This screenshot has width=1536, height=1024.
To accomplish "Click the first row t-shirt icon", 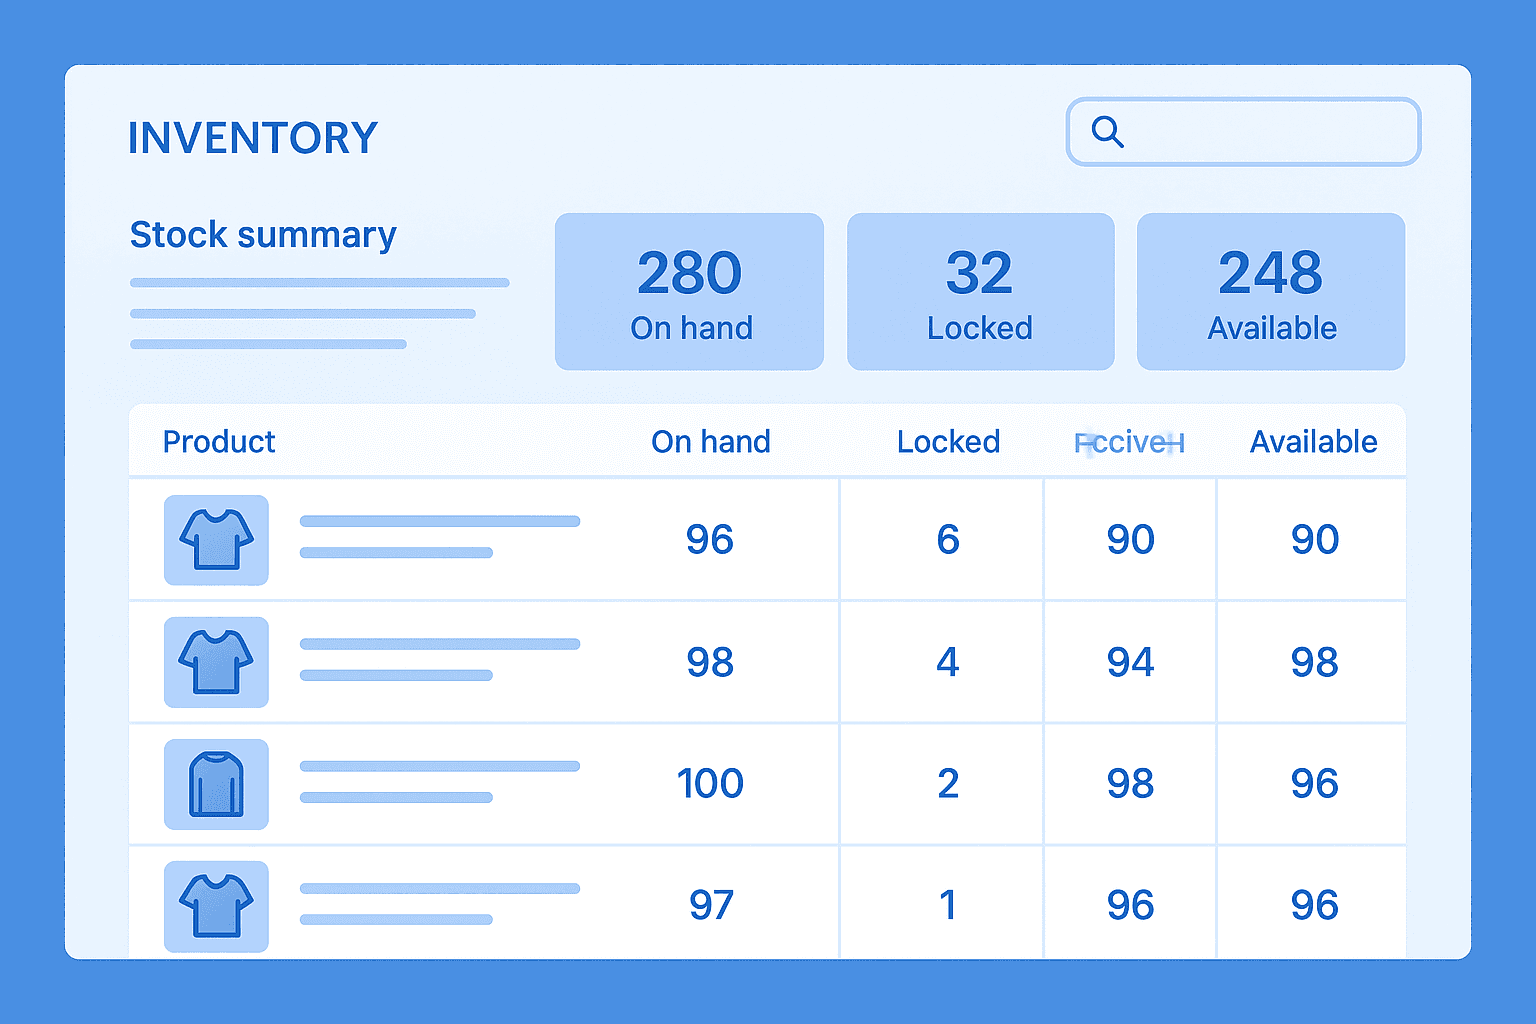I will tap(216, 540).
